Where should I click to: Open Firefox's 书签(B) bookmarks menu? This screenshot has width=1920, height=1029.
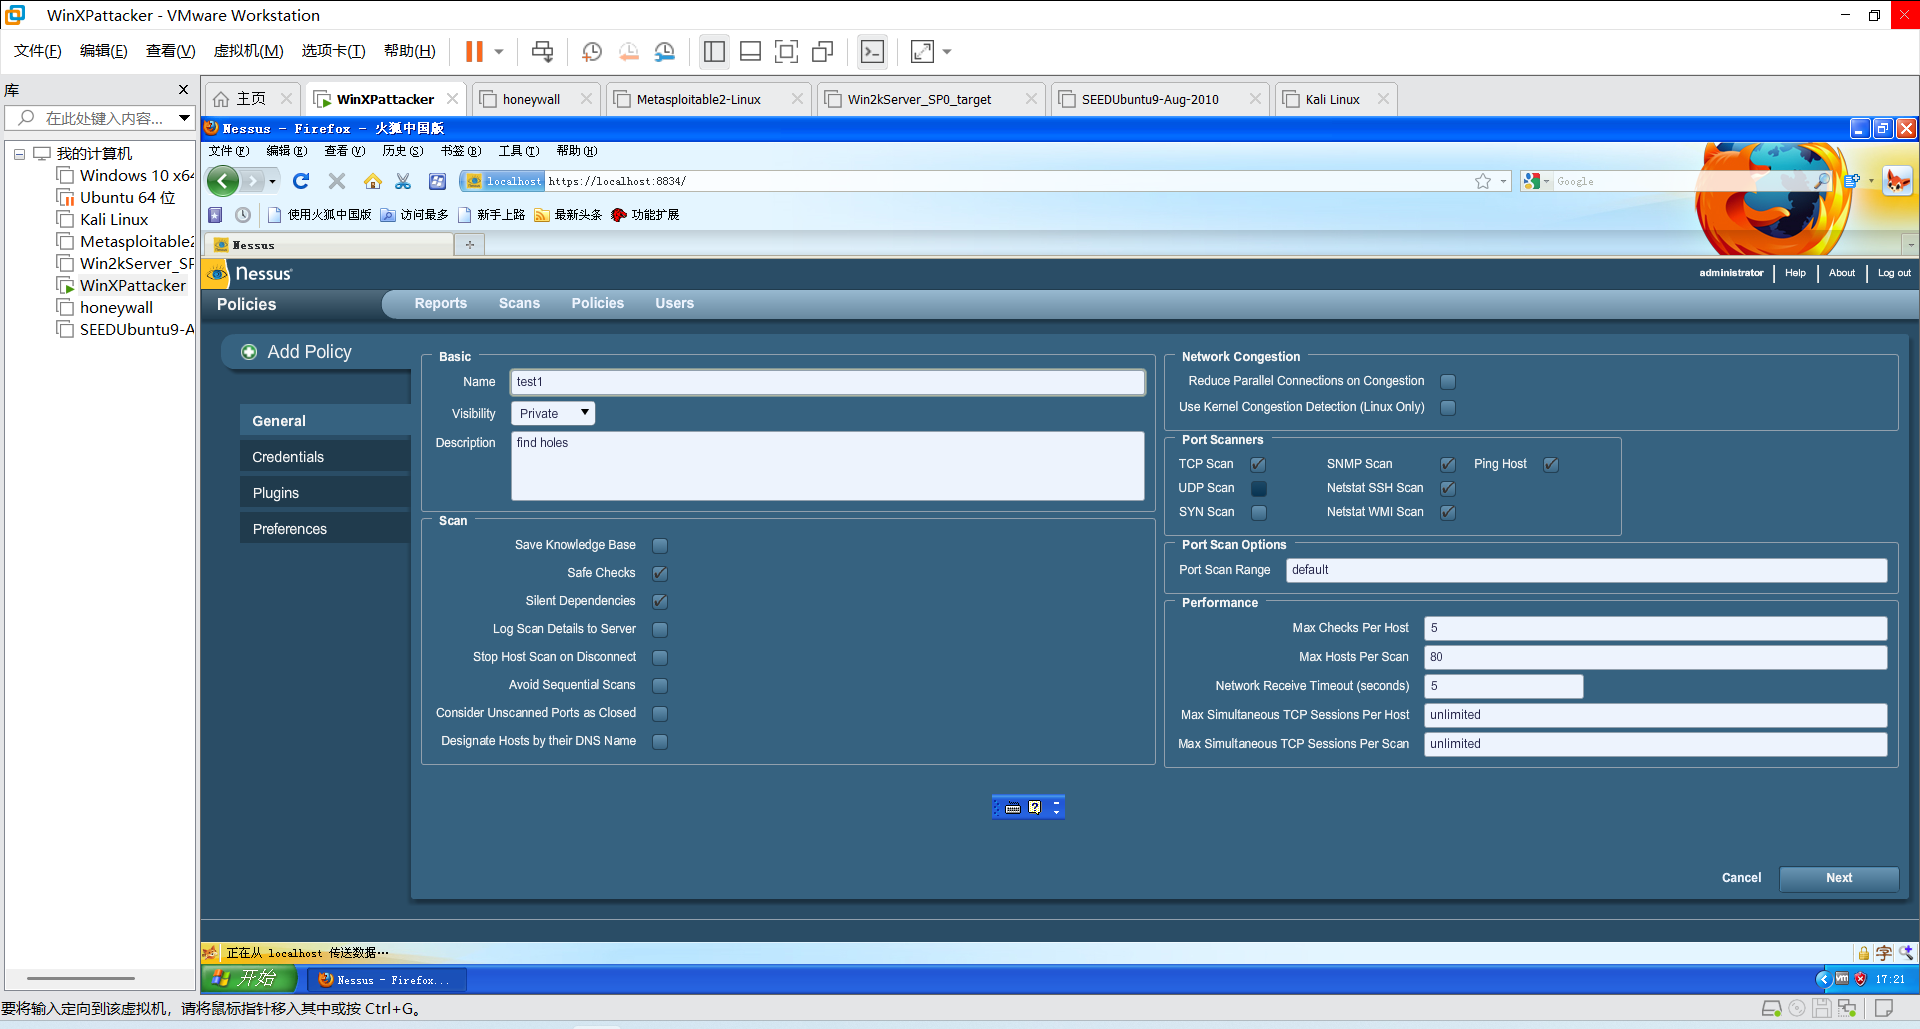pos(461,151)
